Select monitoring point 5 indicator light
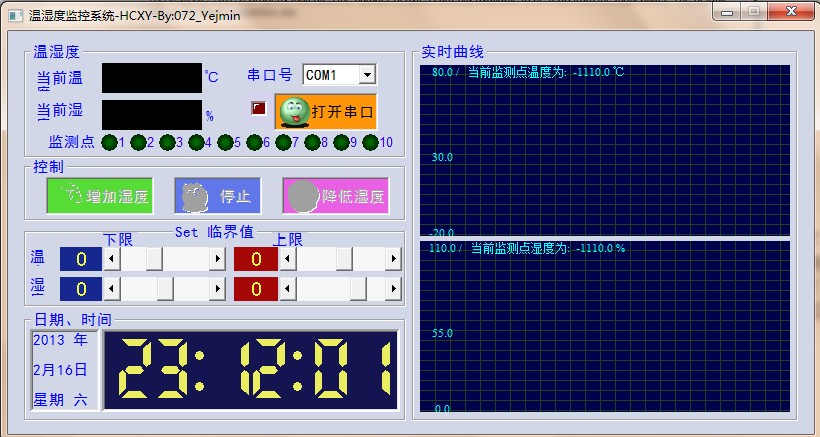820x437 pixels. point(225,142)
